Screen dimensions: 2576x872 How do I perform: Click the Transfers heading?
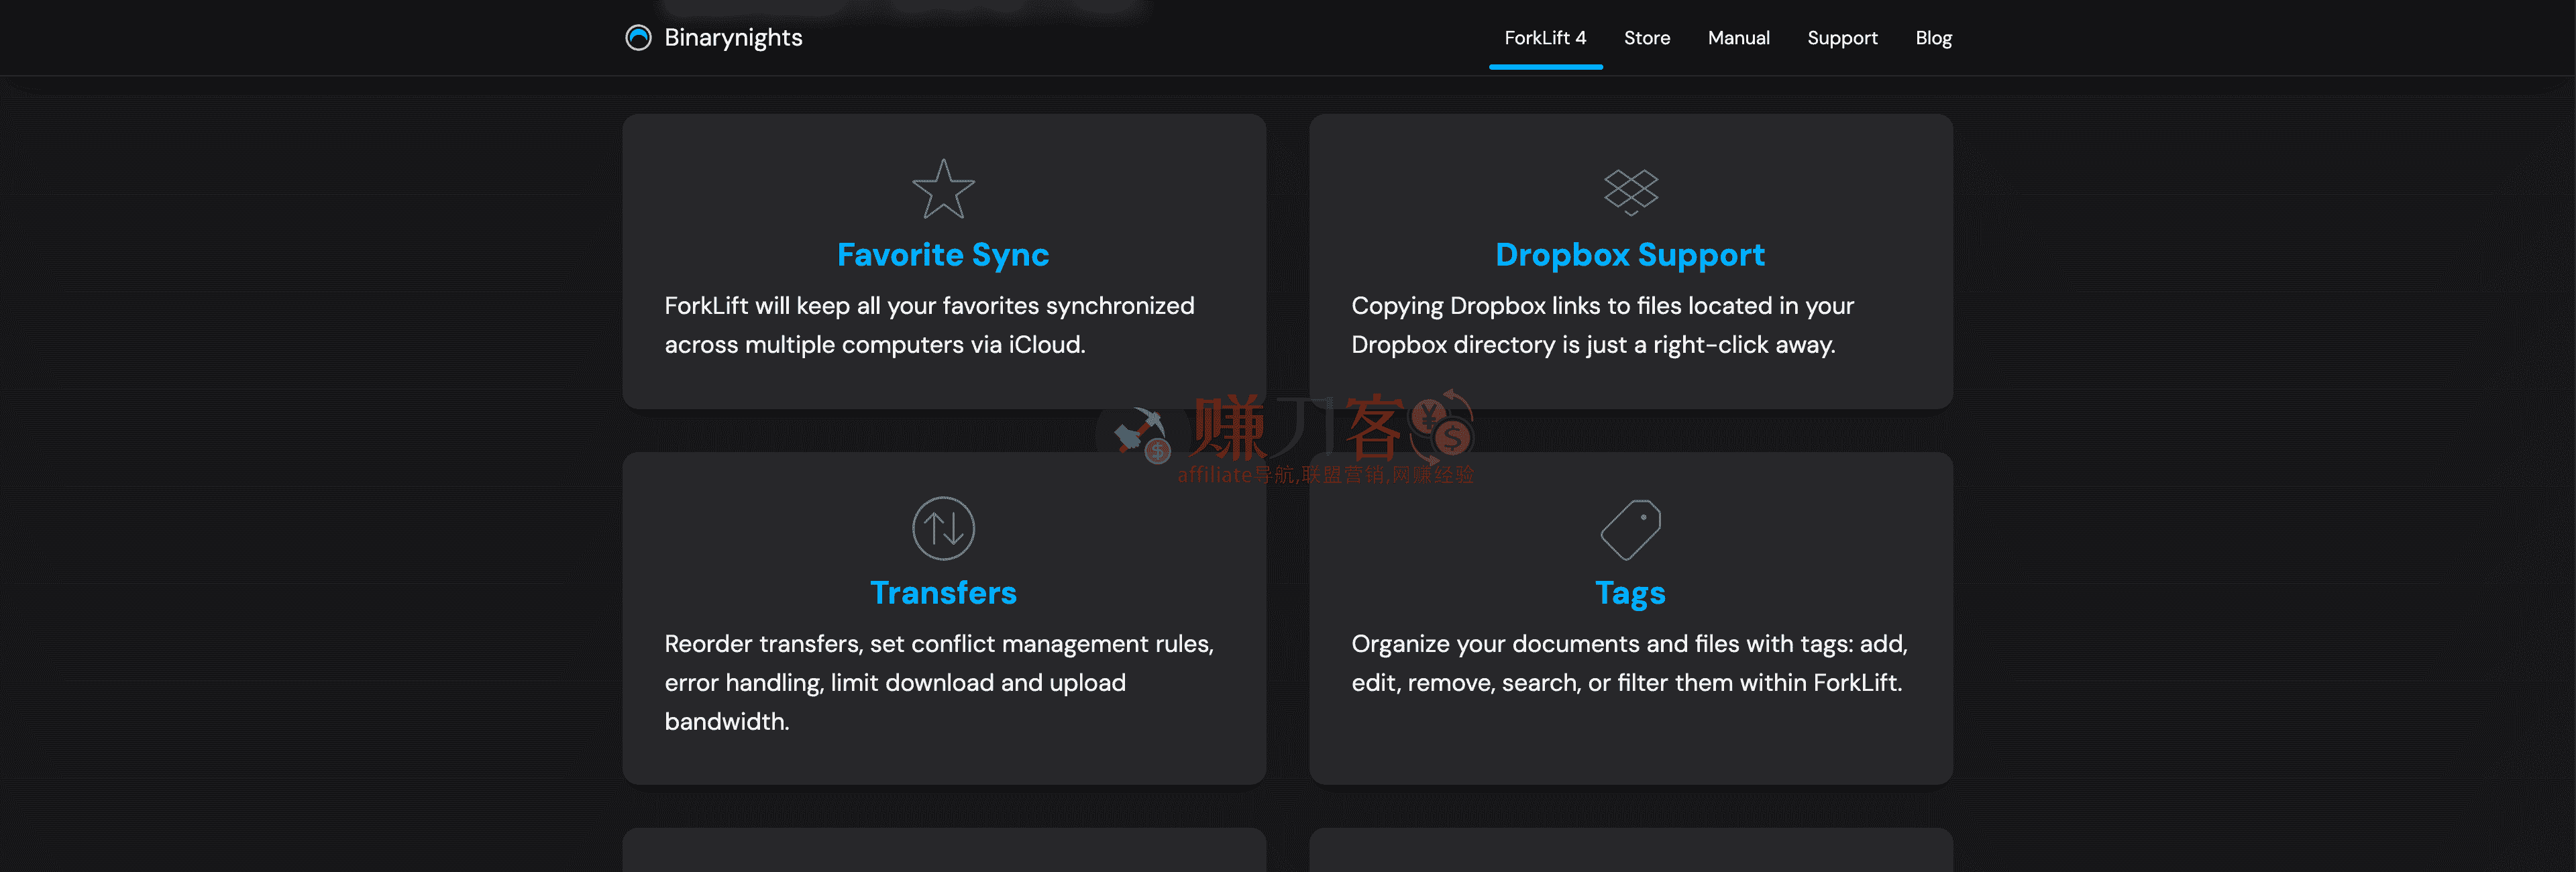(x=943, y=593)
